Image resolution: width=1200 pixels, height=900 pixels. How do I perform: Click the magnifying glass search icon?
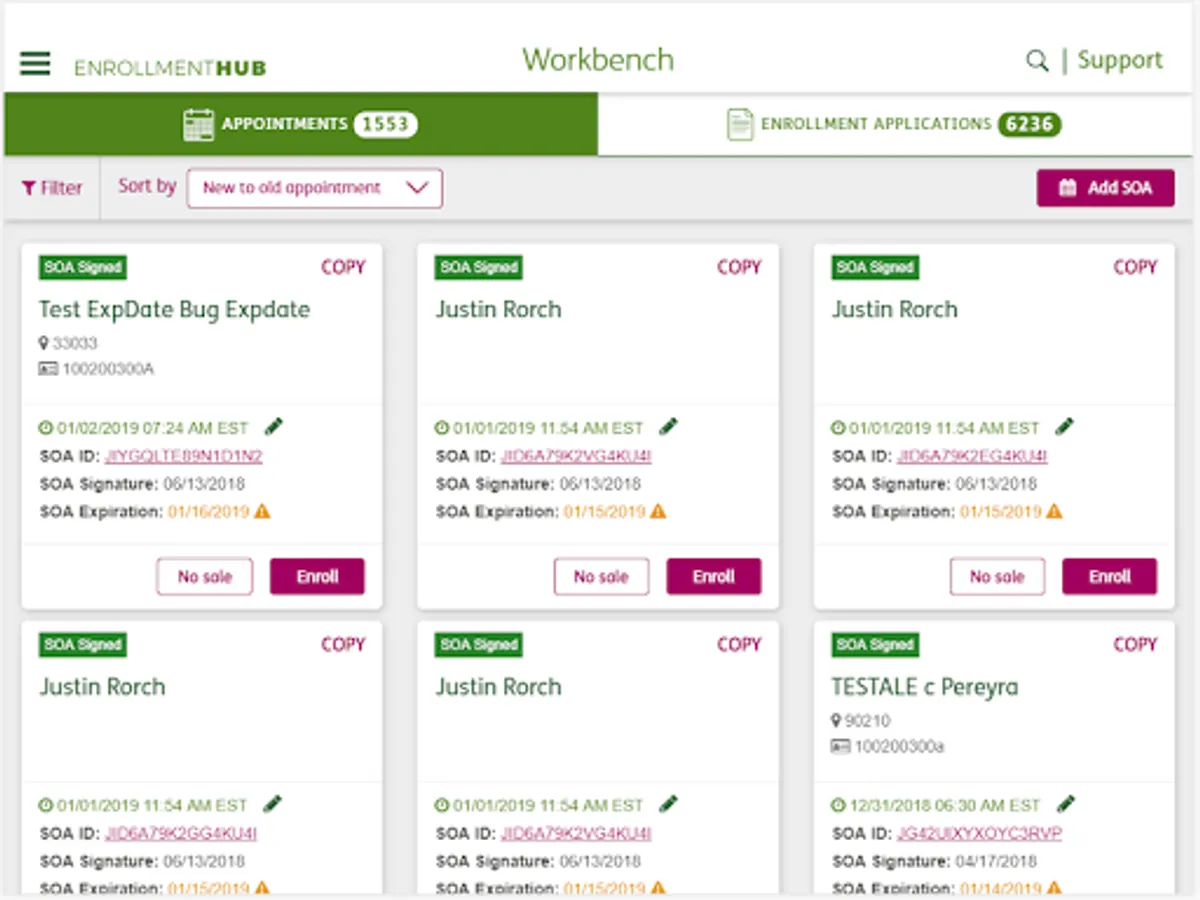(1037, 61)
